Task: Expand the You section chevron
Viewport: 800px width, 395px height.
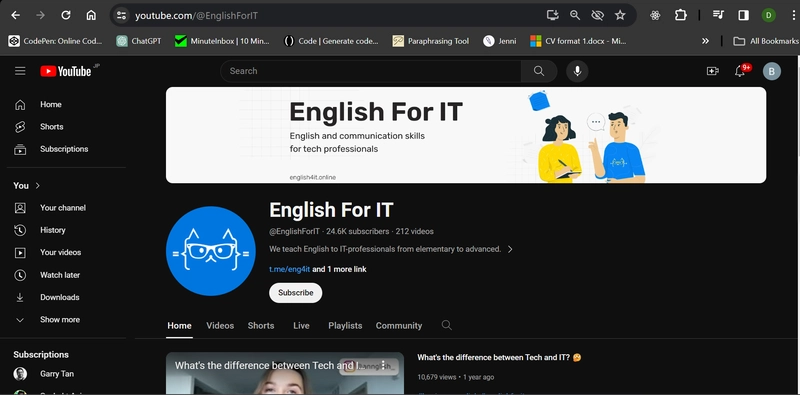Action: click(x=37, y=185)
